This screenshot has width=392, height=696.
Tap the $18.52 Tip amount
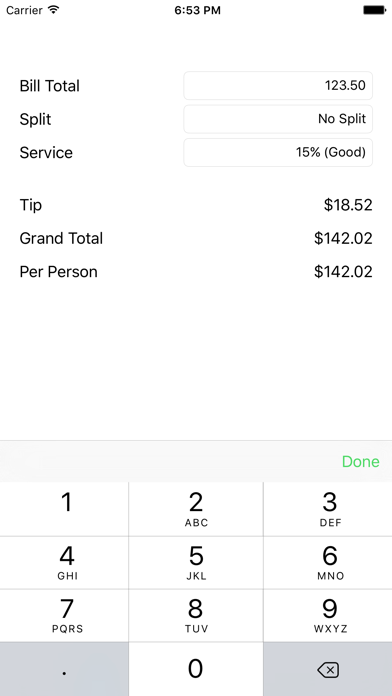tap(348, 205)
